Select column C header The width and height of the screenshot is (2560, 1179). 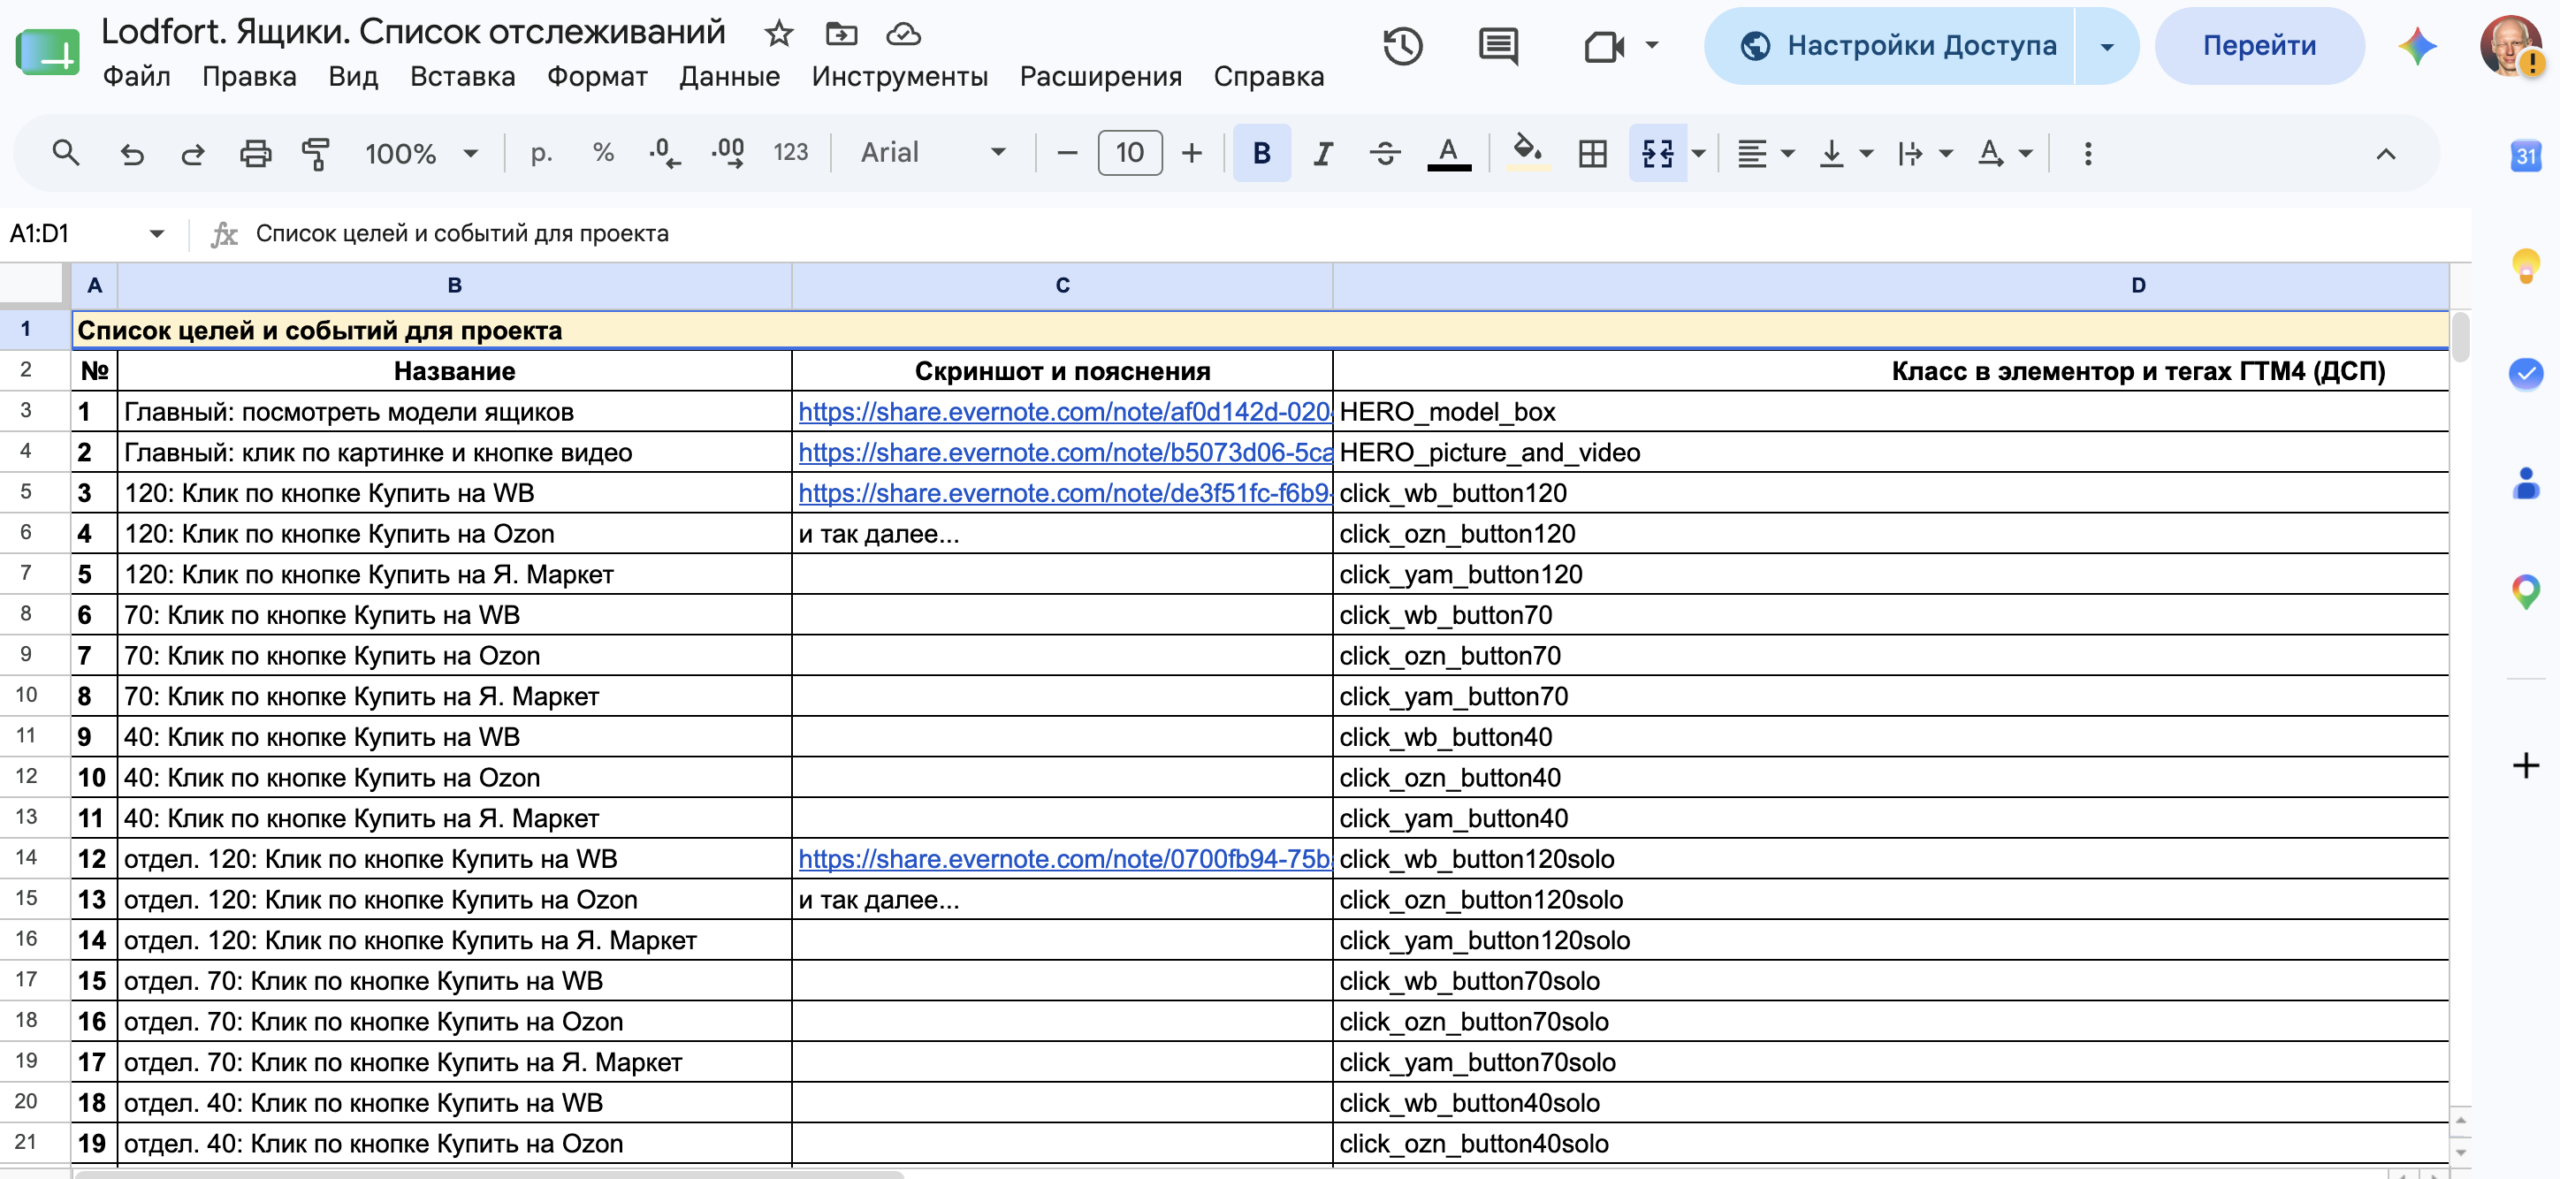(x=1062, y=286)
